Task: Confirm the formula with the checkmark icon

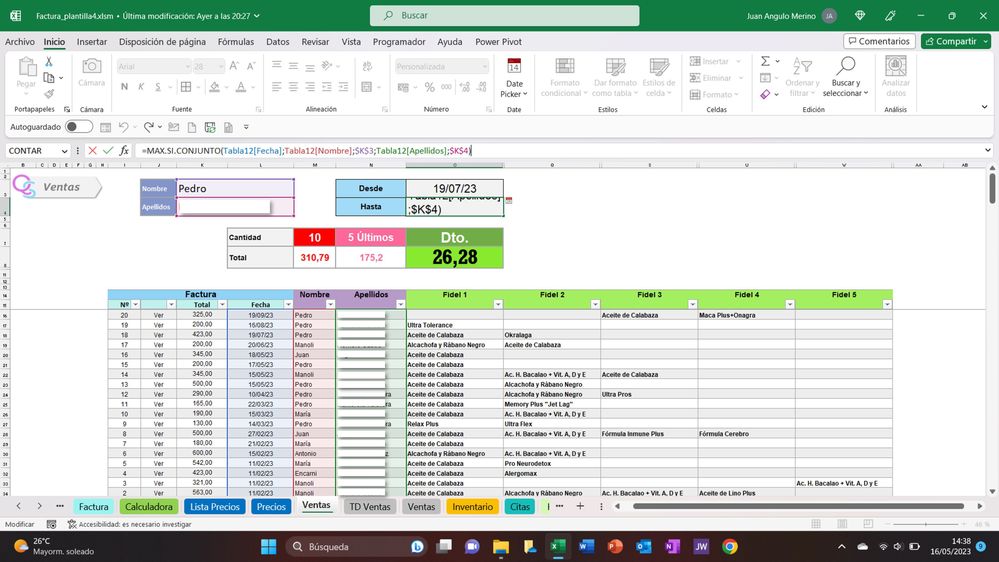Action: 108,151
